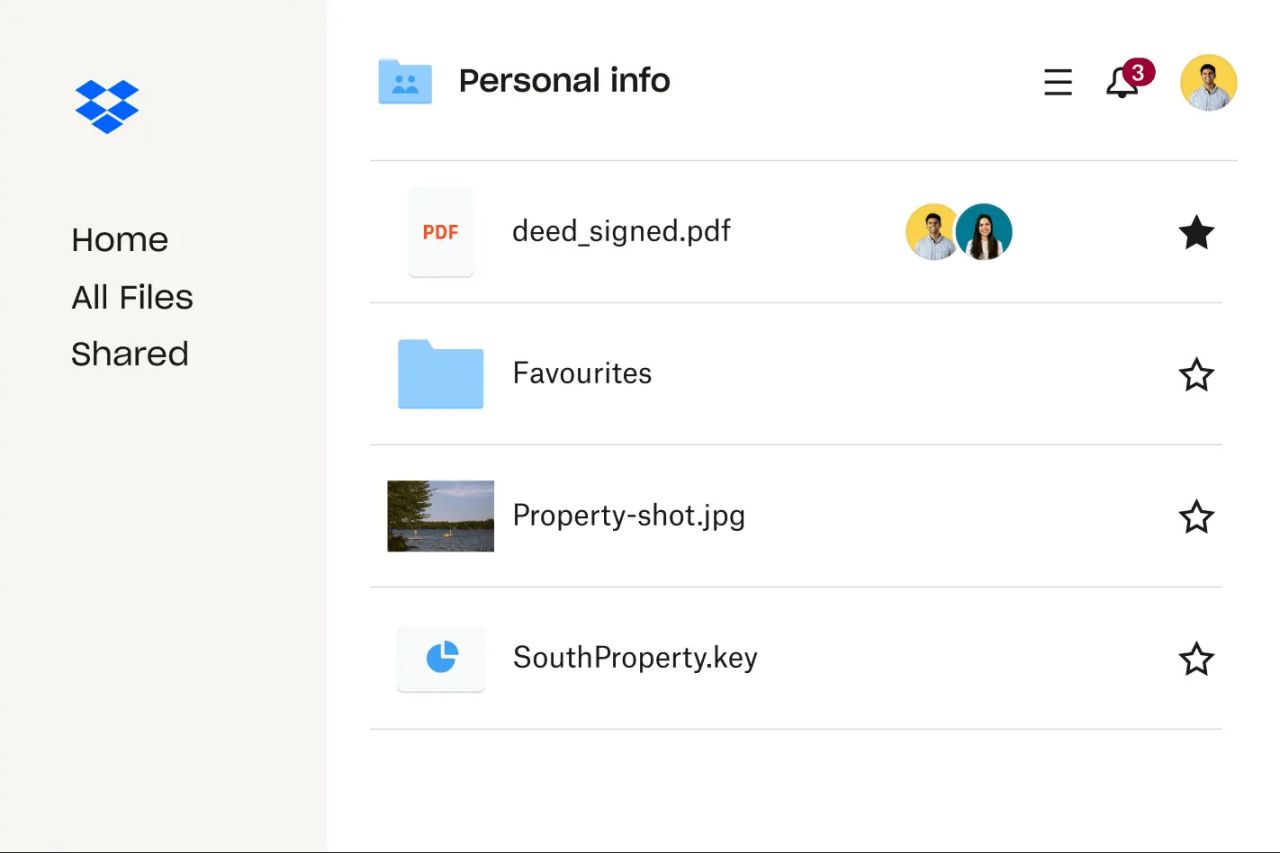Star the SouthProperty.key file
Screen dimensions: 1280x853
point(1196,659)
